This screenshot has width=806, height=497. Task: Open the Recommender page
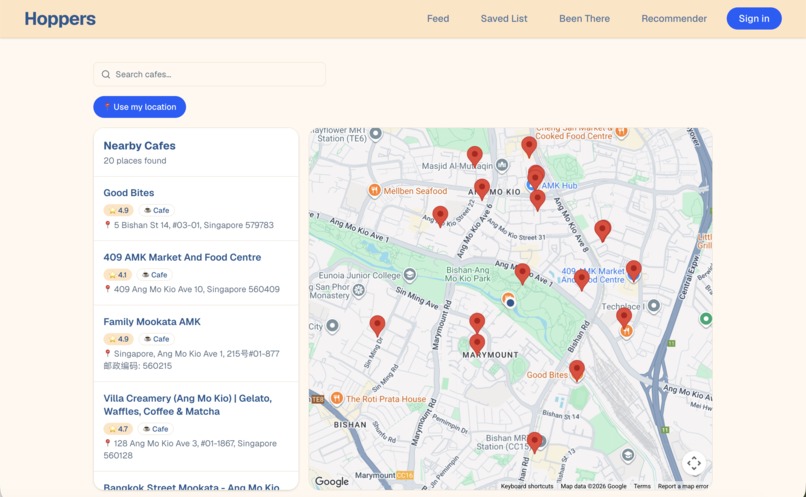[x=674, y=19]
